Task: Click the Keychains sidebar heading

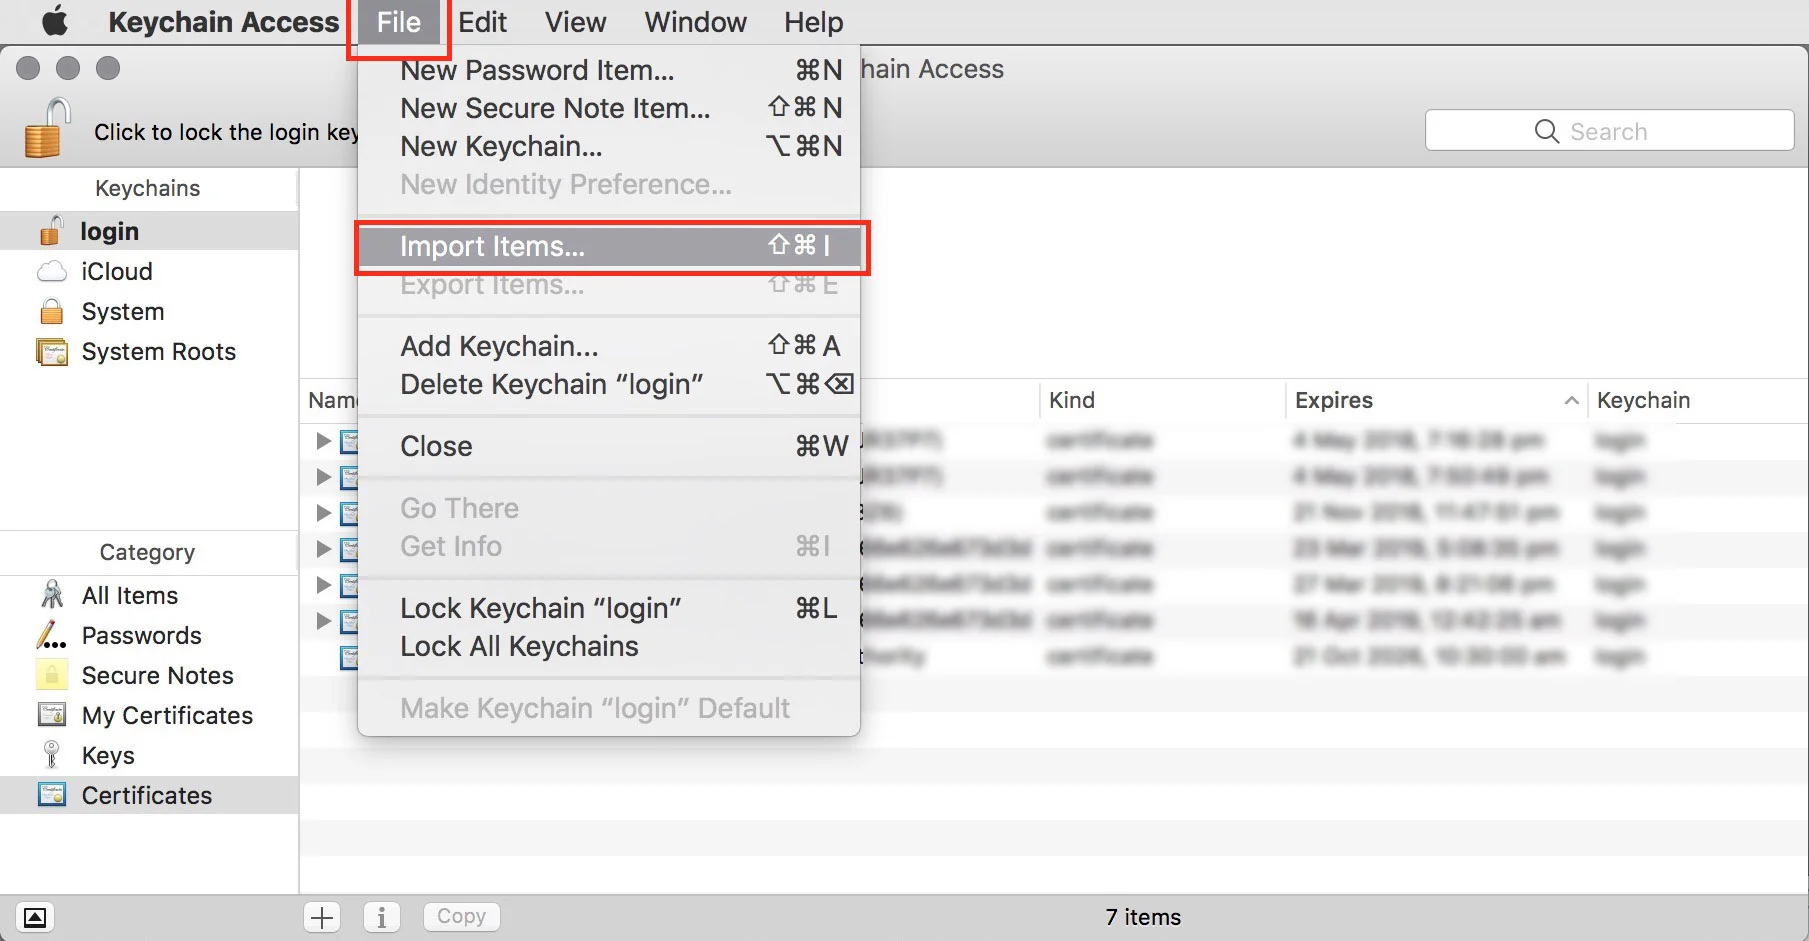Action: pos(147,188)
